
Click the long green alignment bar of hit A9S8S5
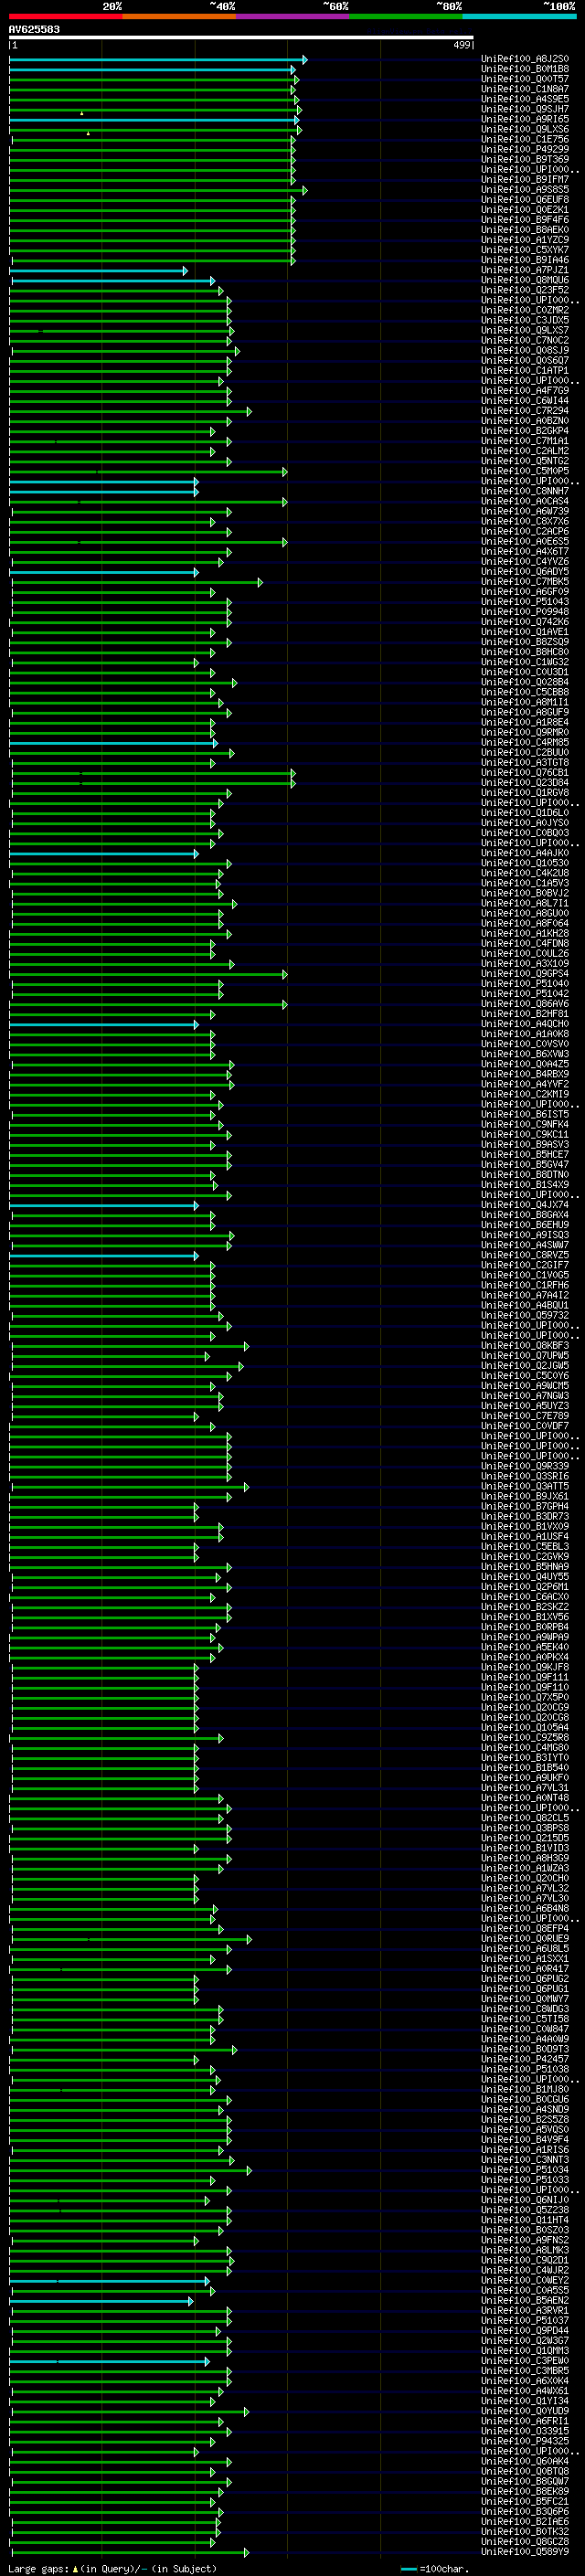coord(158,190)
